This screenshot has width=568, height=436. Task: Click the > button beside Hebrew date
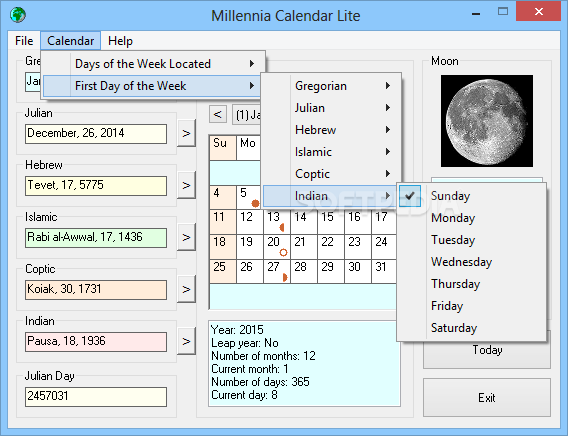(x=186, y=185)
